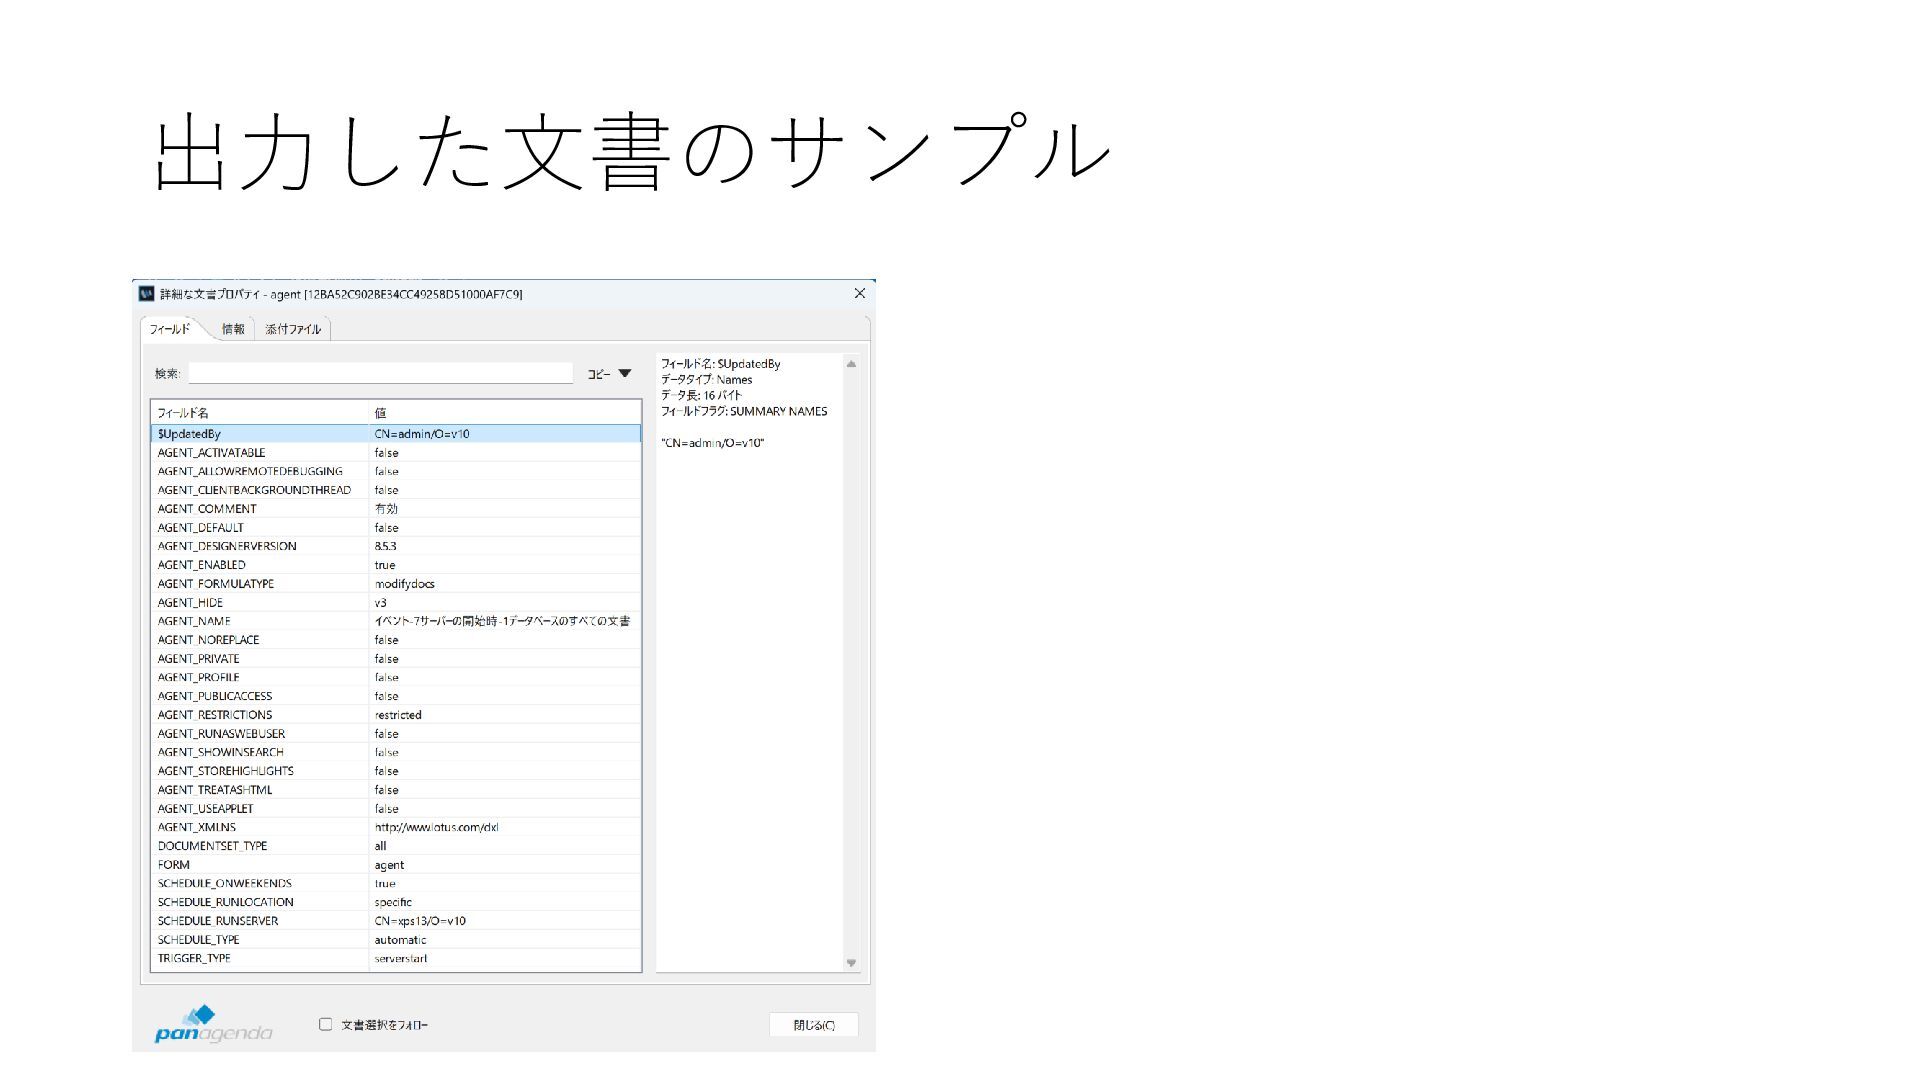Switch to the 情報 tab
This screenshot has height=1080, width=1920.
[233, 329]
